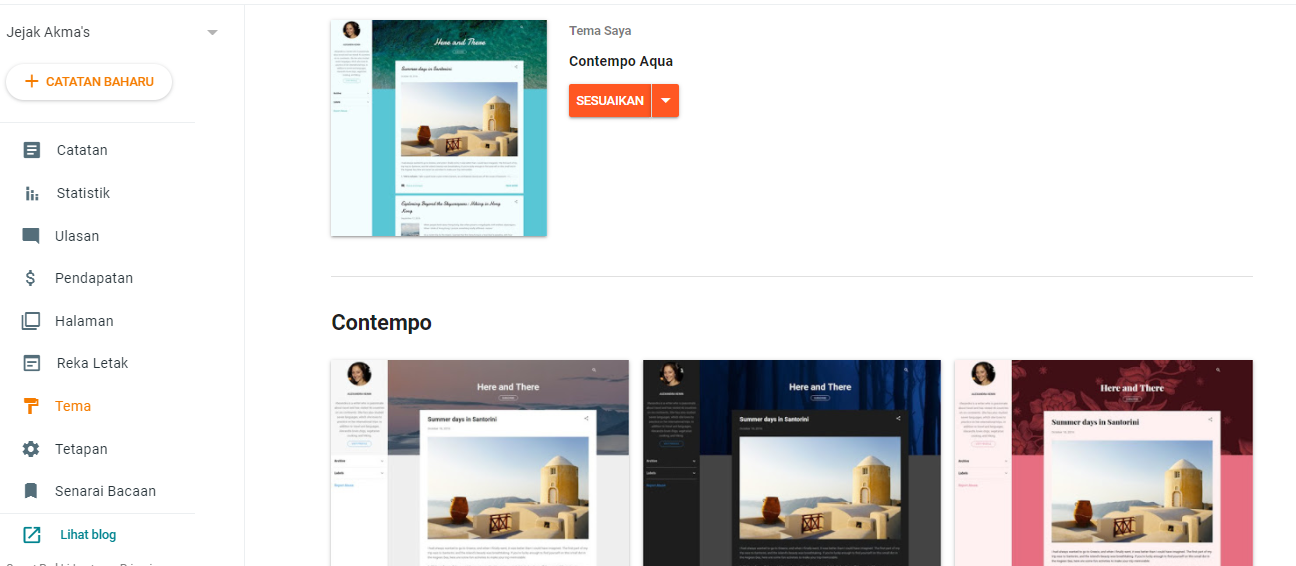This screenshot has height=566, width=1296.
Task: Click the Lihat blog external link icon
Action: (32, 534)
